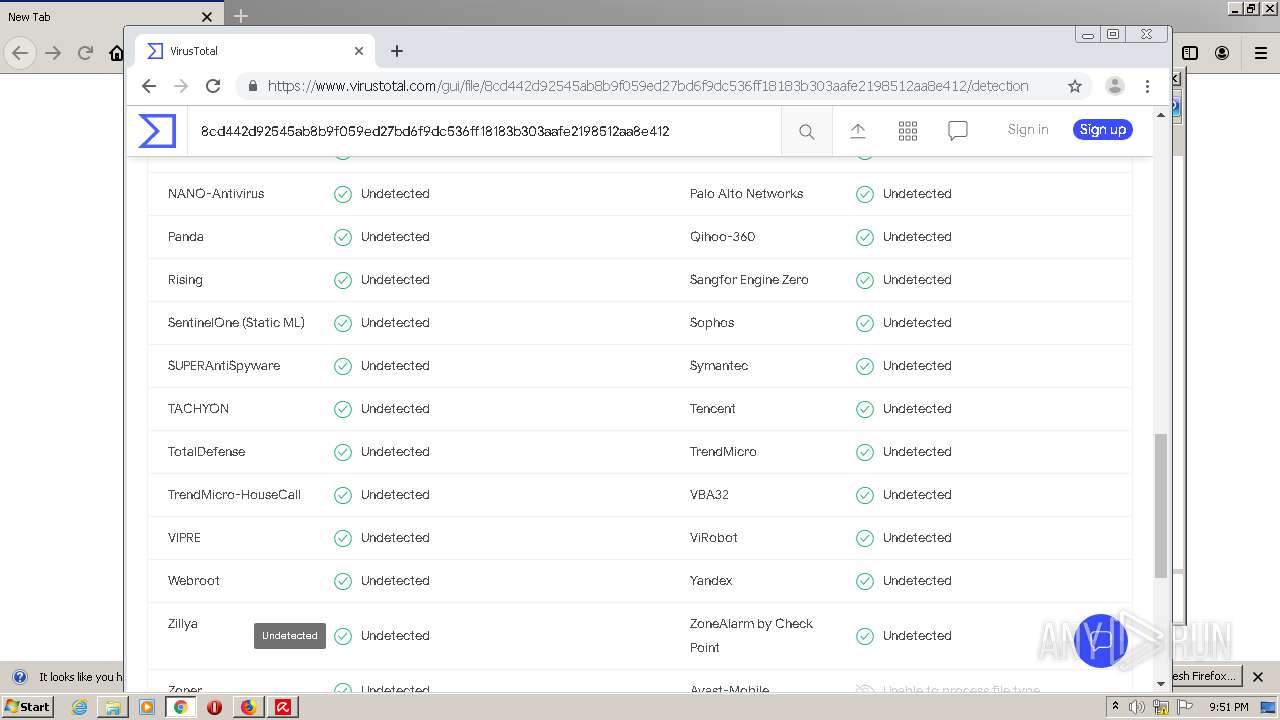Click the Qihoo-360 engine name
1280x720 pixels.
click(722, 237)
